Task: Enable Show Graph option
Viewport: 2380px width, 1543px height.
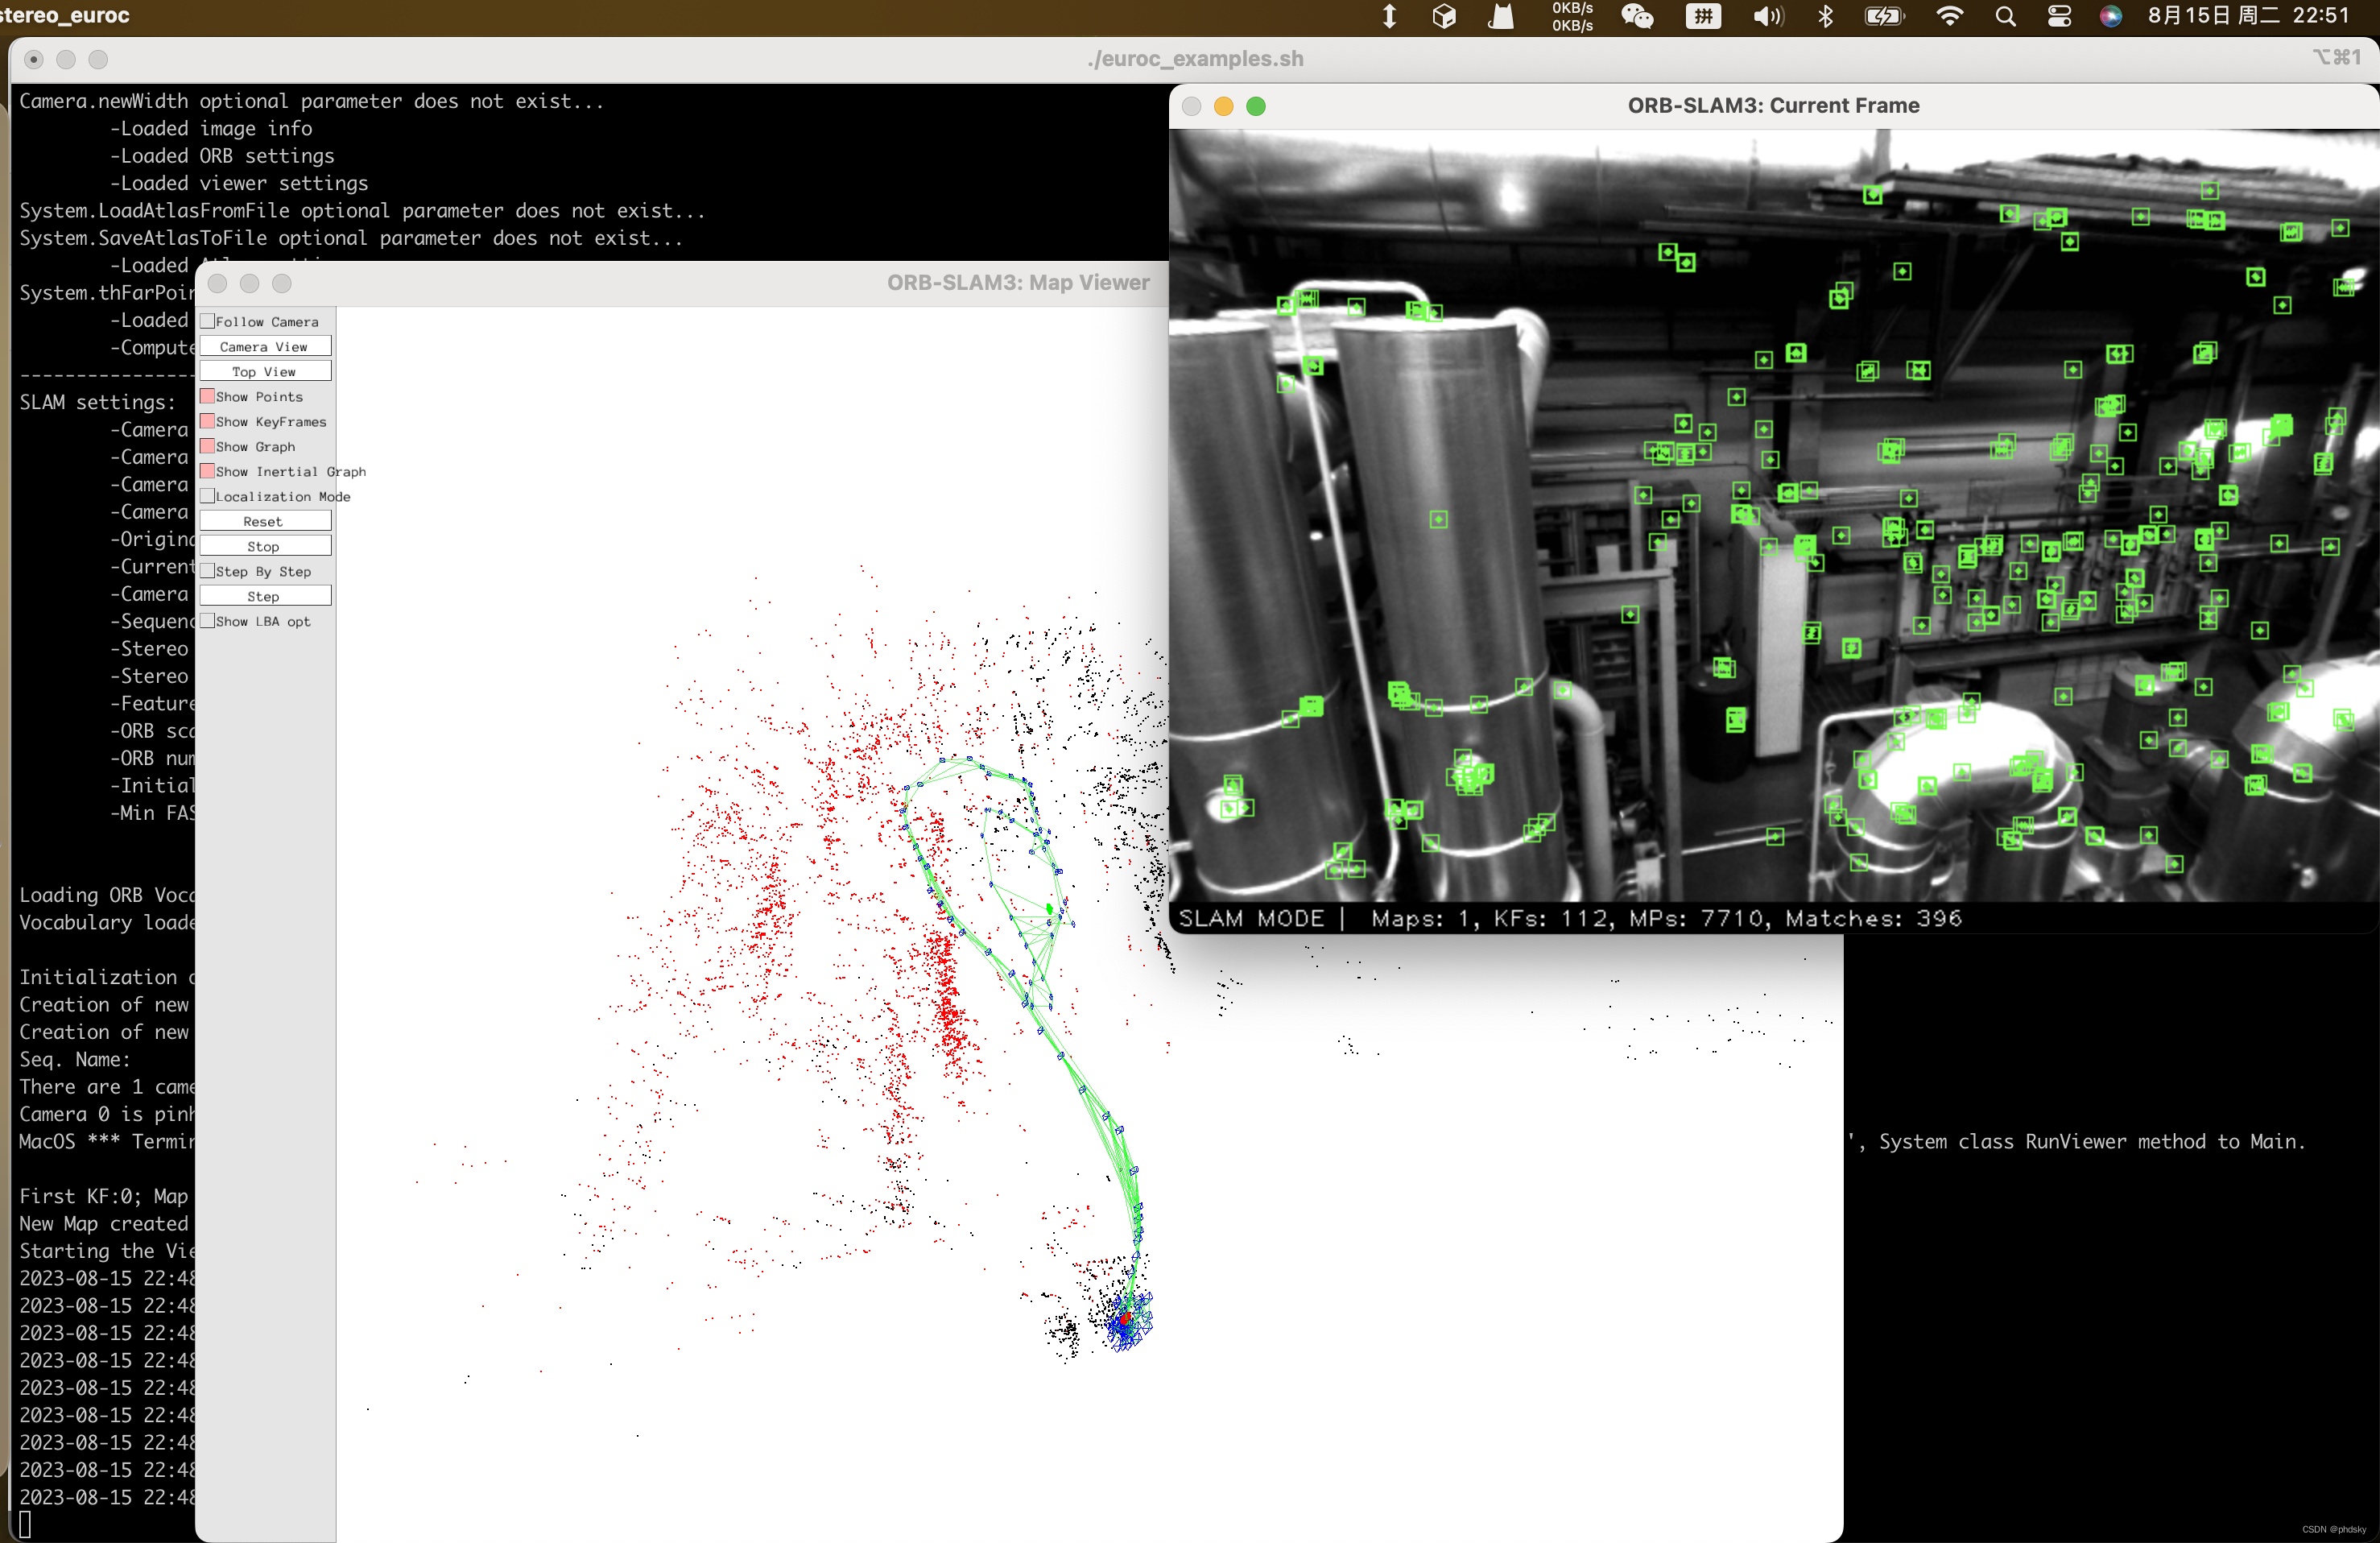Action: pyautogui.click(x=205, y=446)
